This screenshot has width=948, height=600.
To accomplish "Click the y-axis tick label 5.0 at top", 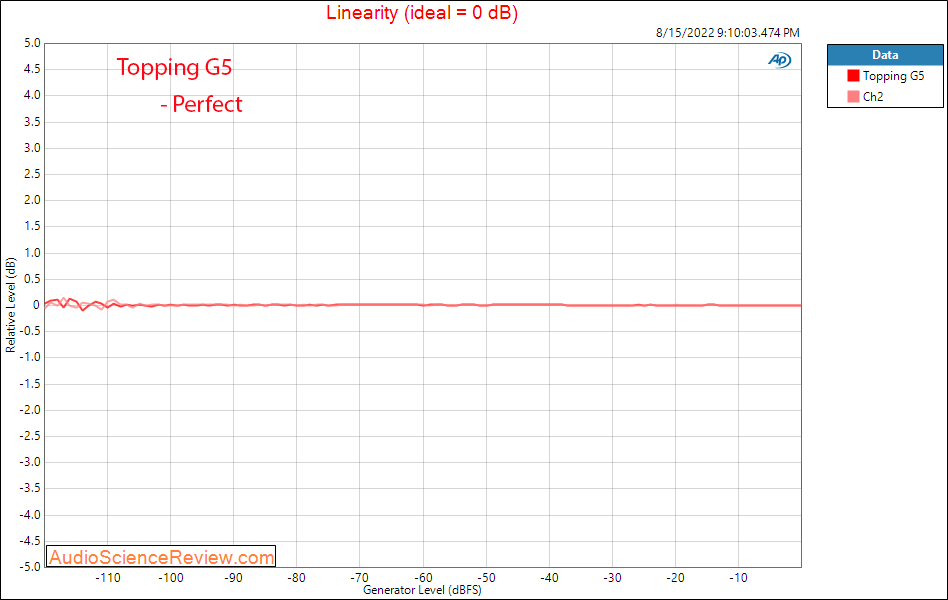I will click(x=32, y=43).
